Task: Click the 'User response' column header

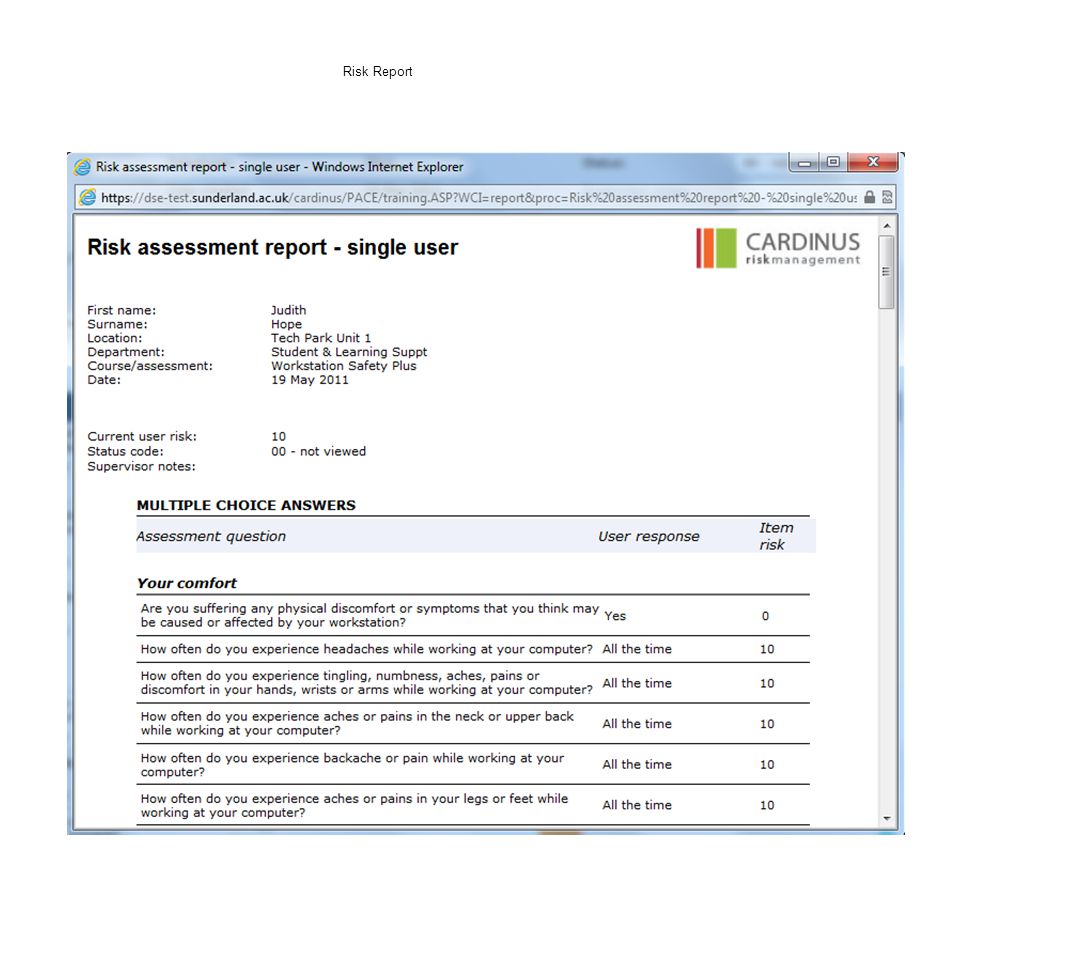Action: pos(649,536)
